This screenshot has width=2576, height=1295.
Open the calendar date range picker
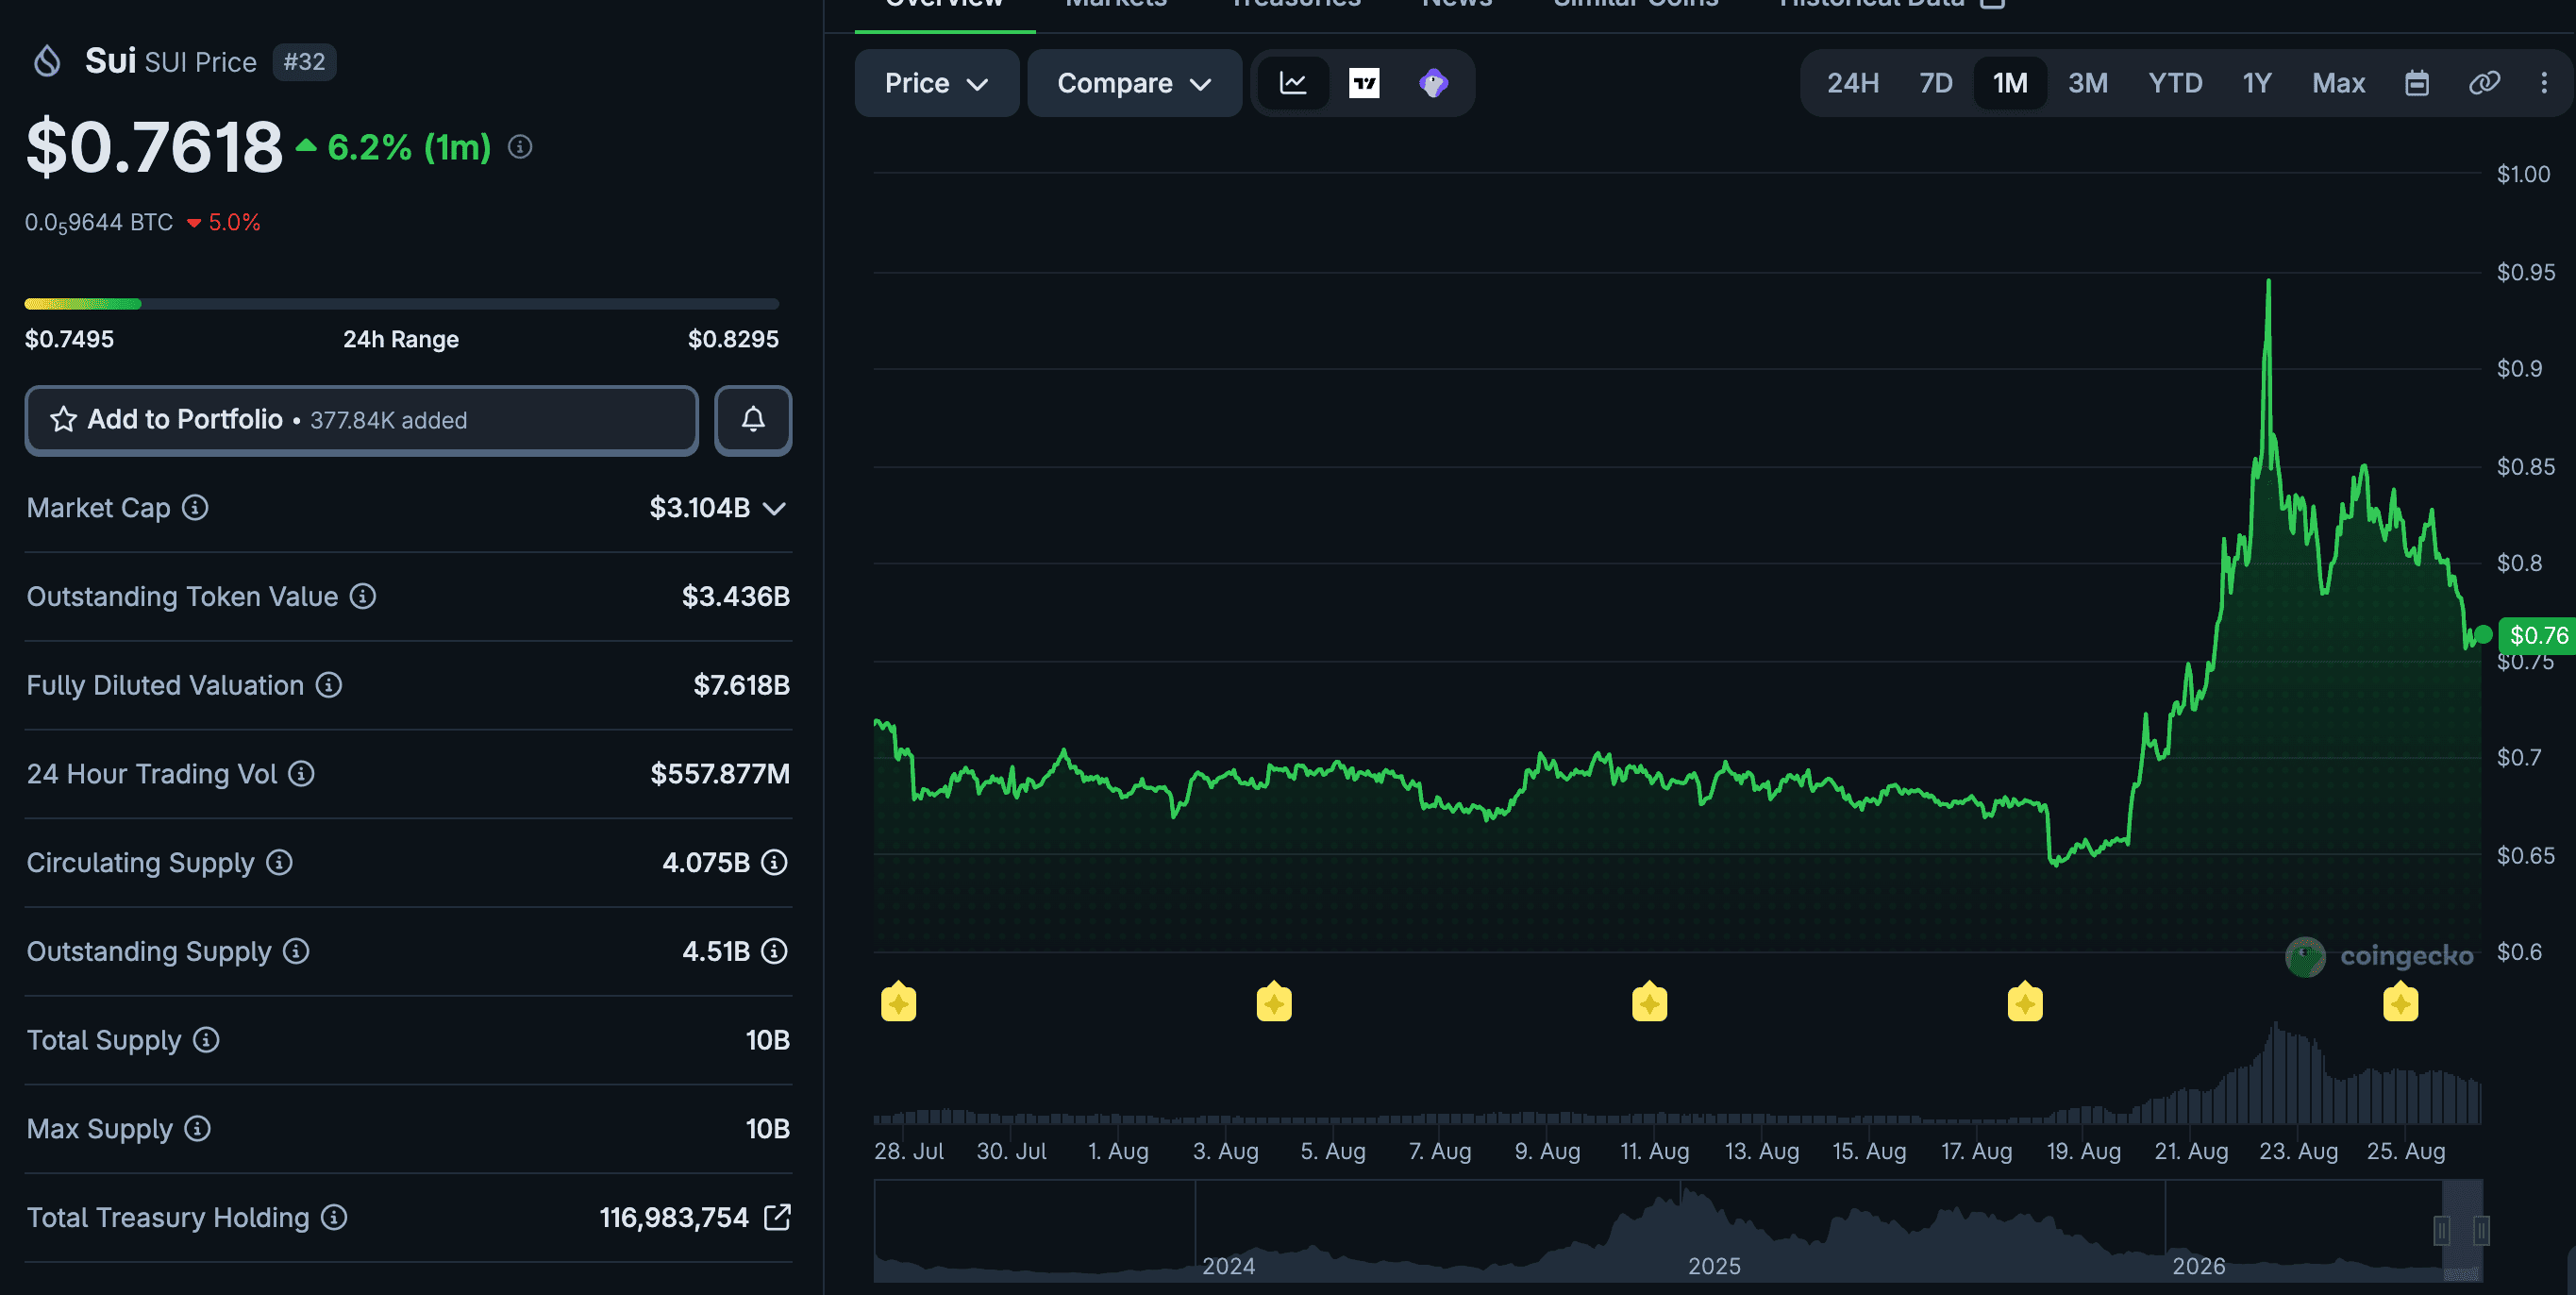2417,83
